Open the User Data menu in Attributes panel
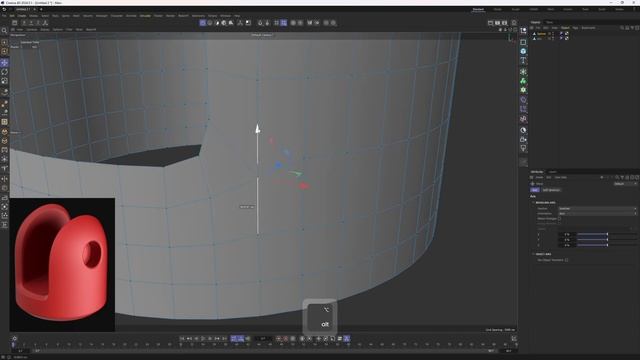The width and height of the screenshot is (640, 360). pyautogui.click(x=560, y=178)
